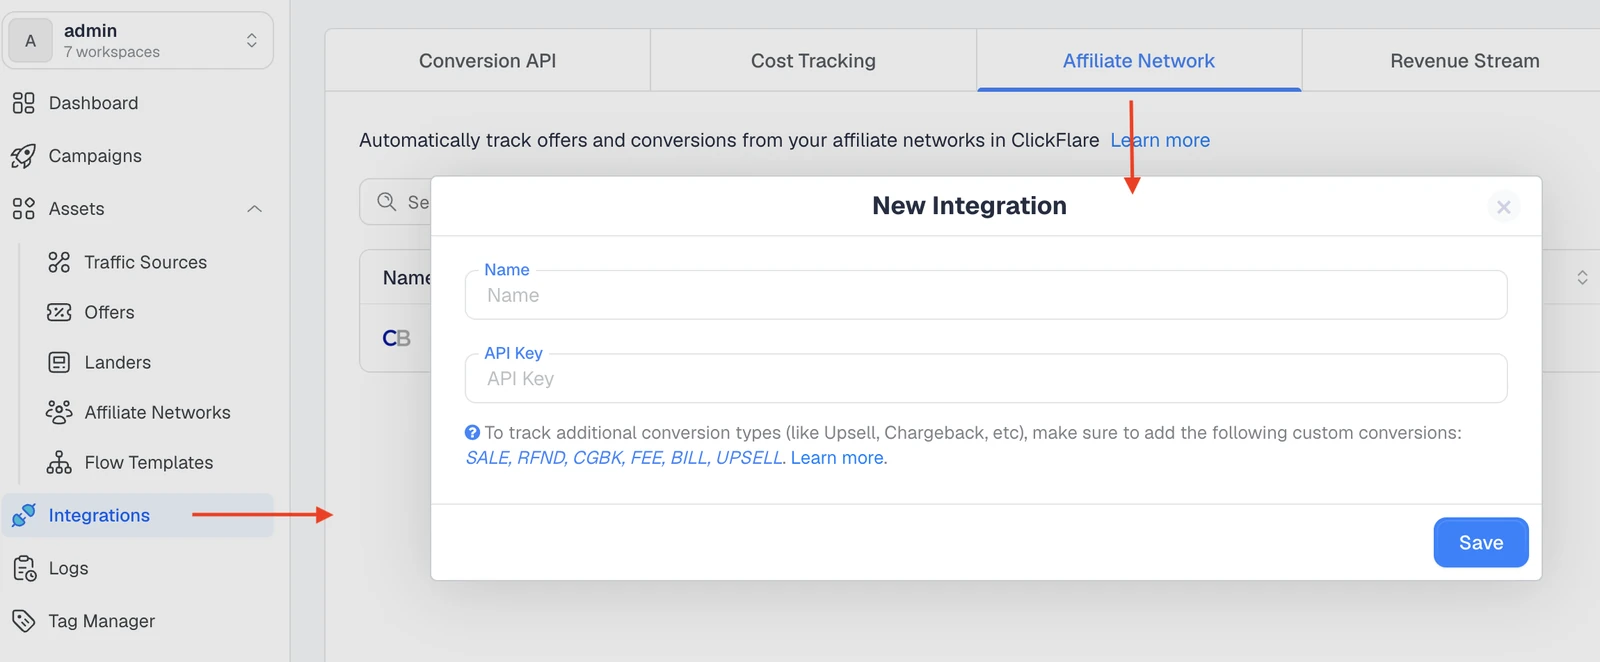1600x662 pixels.
Task: Click the Flow Templates hierarchy icon
Action: coord(59,462)
